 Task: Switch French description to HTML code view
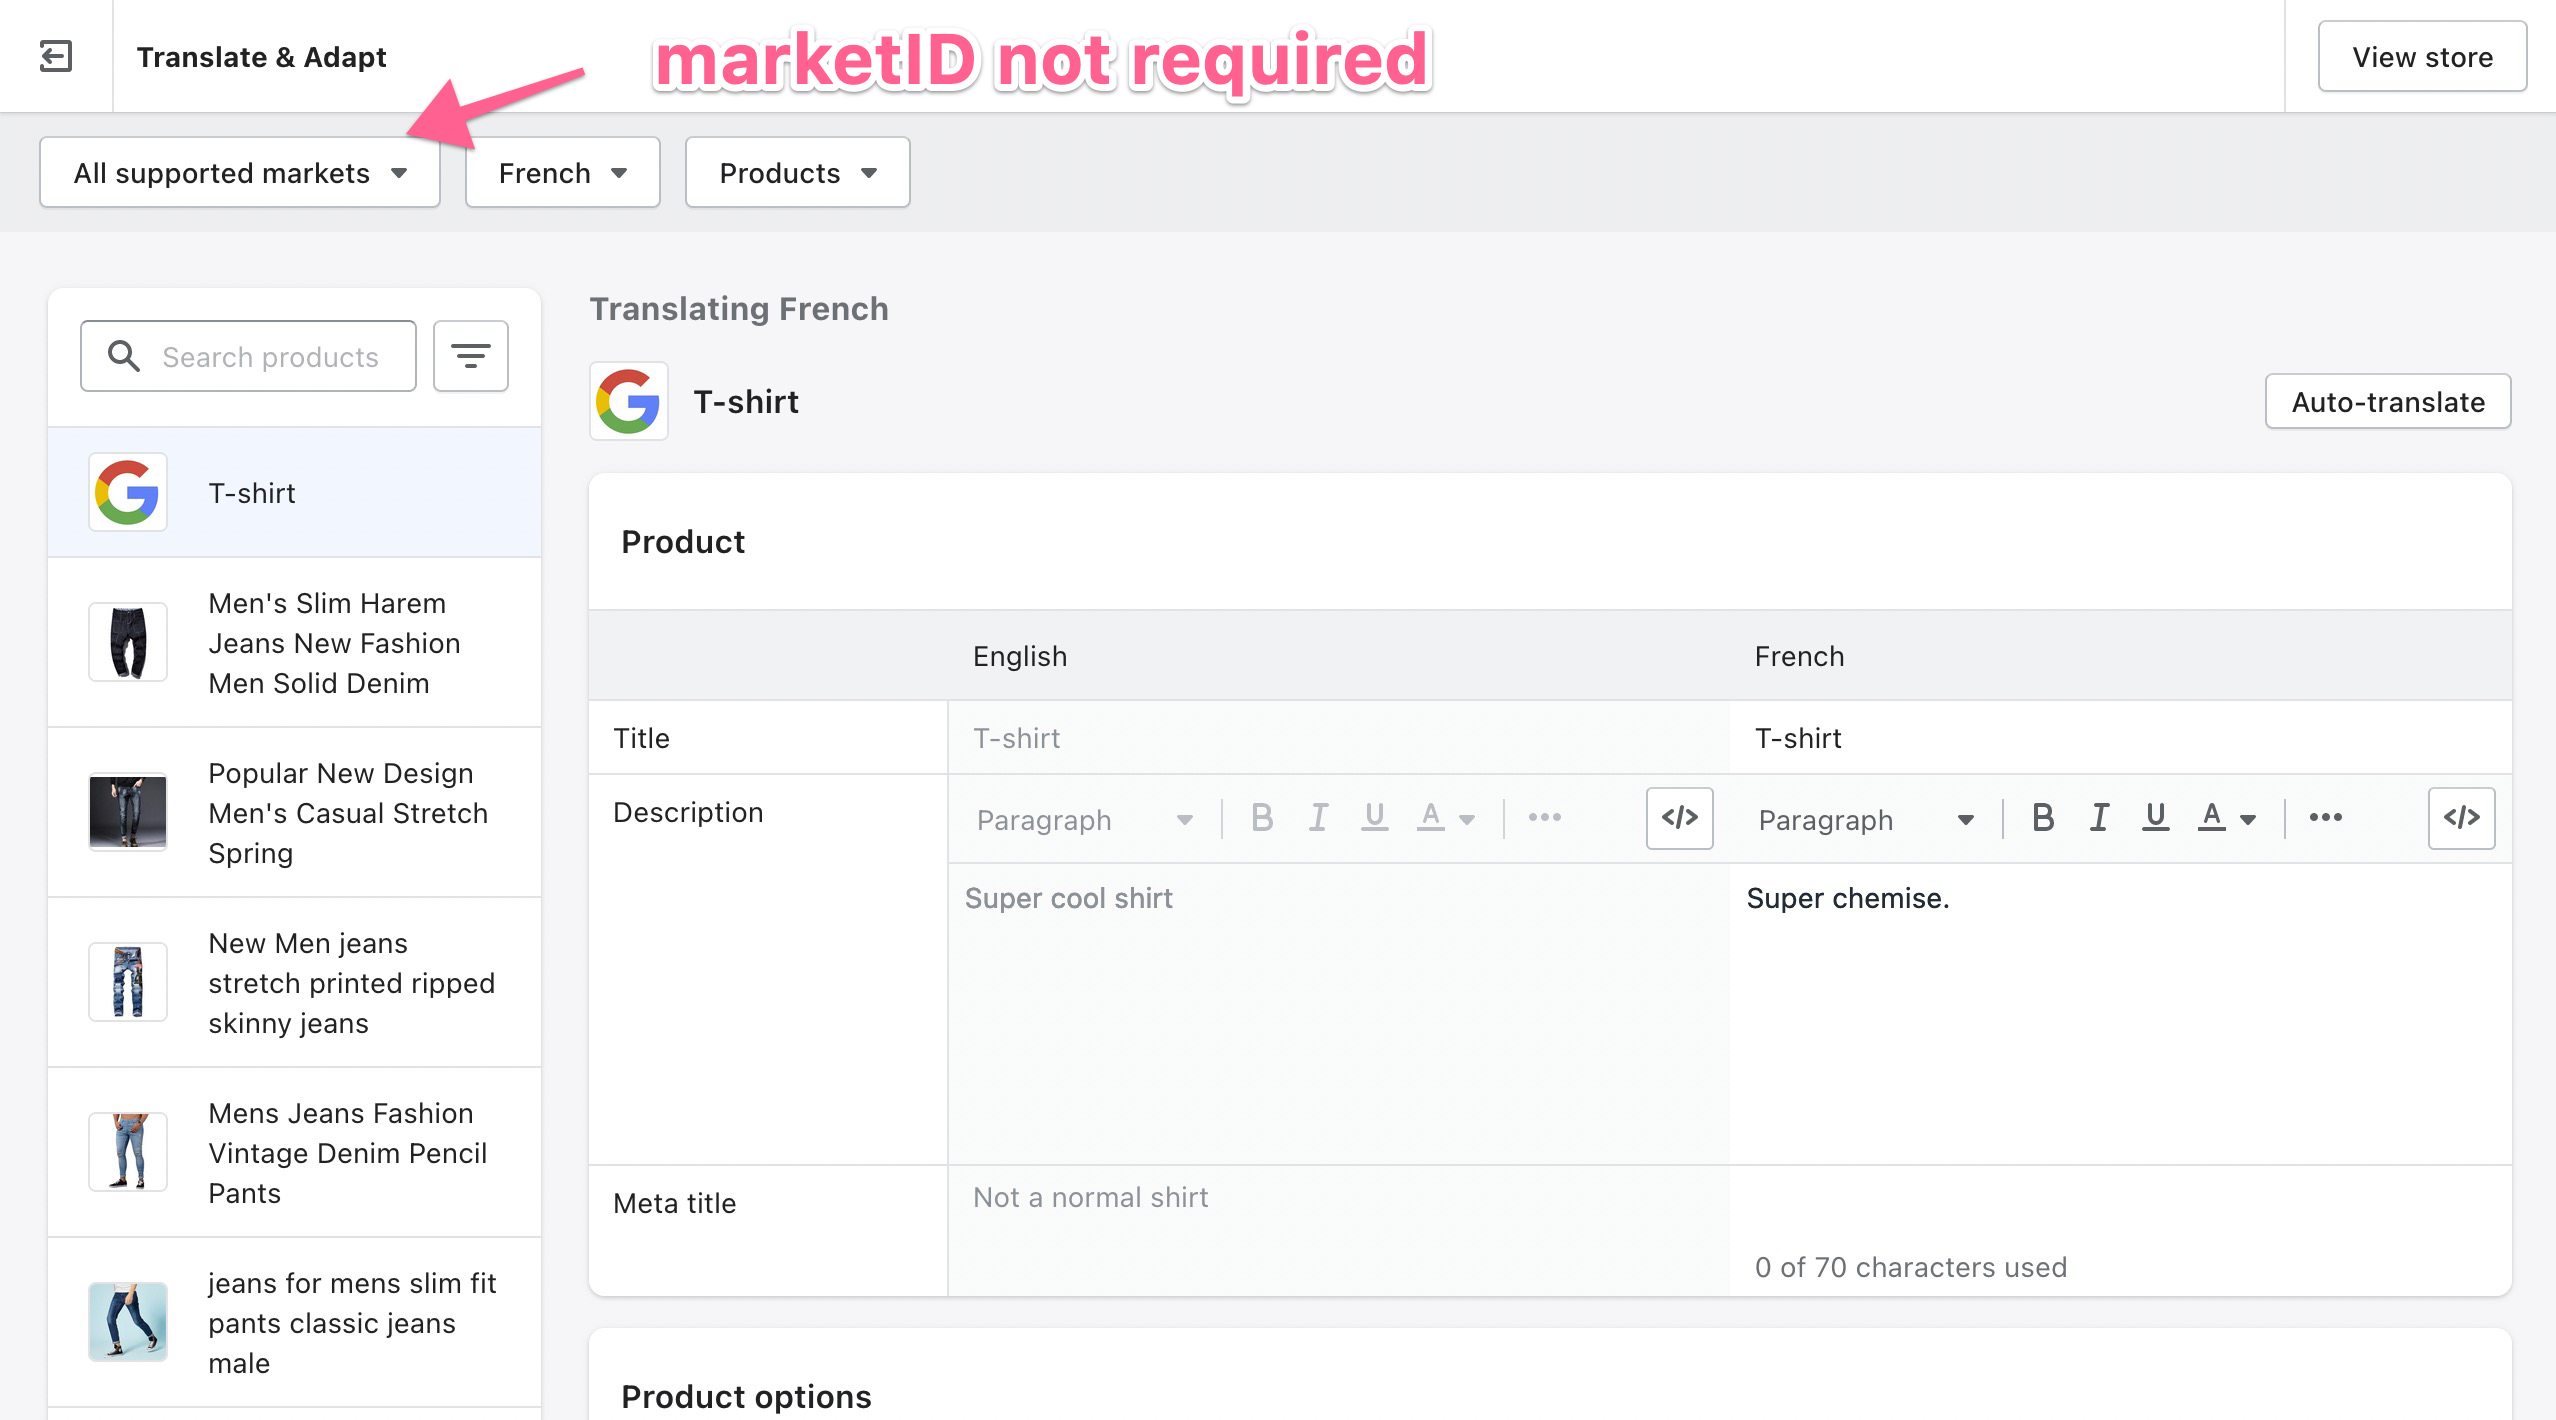pos(2461,818)
